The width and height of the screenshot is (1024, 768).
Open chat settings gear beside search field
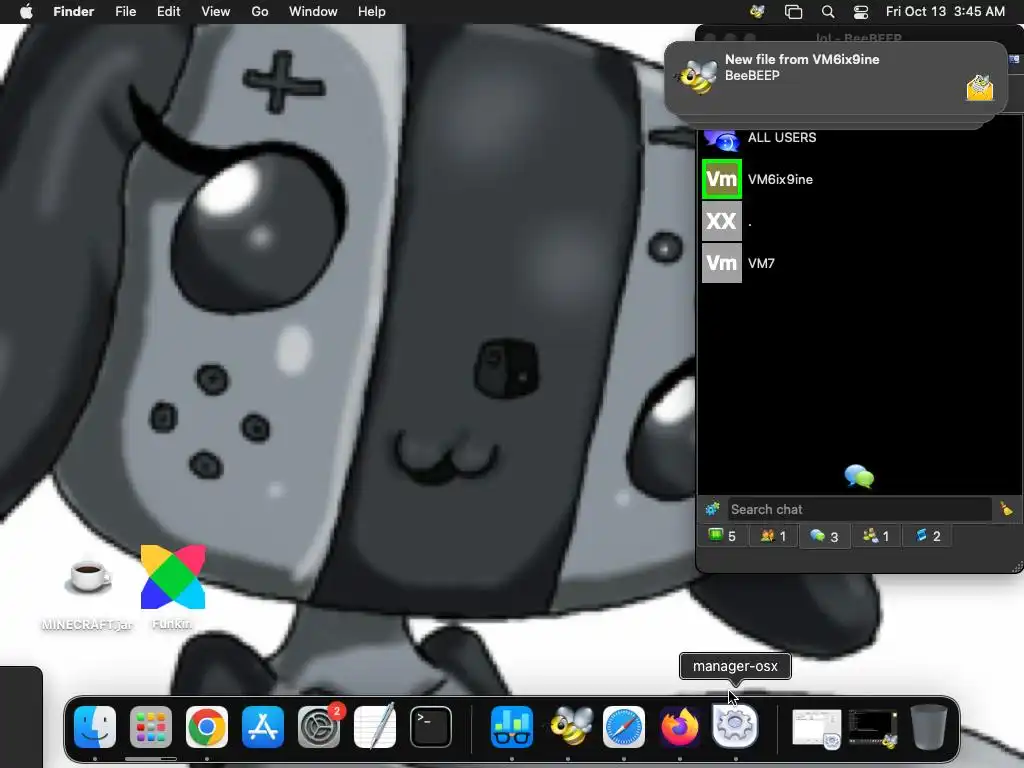712,509
